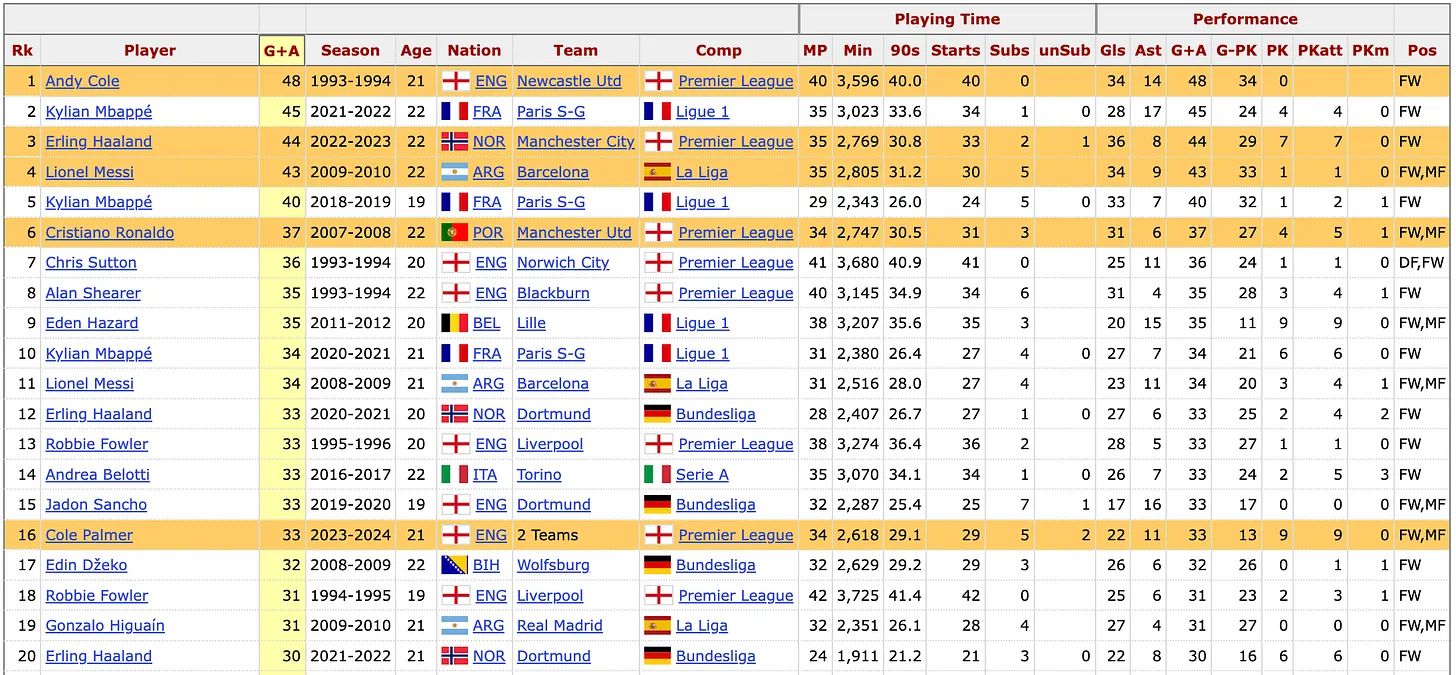Image resolution: width=1456 pixels, height=675 pixels.
Task: Sort by the MP column header
Action: pos(815,50)
